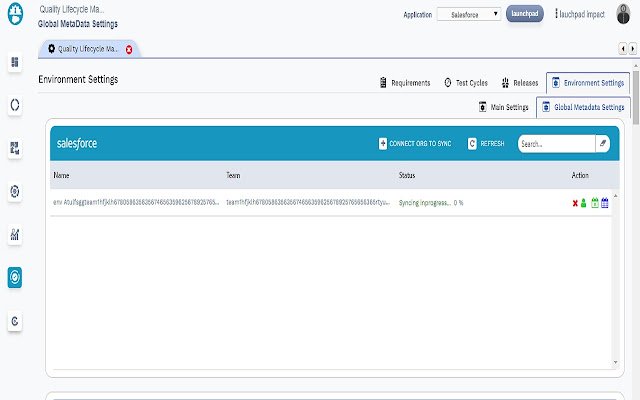640x400 pixels.
Task: Click the page vertical scrollbar thumb
Action: coord(636,97)
